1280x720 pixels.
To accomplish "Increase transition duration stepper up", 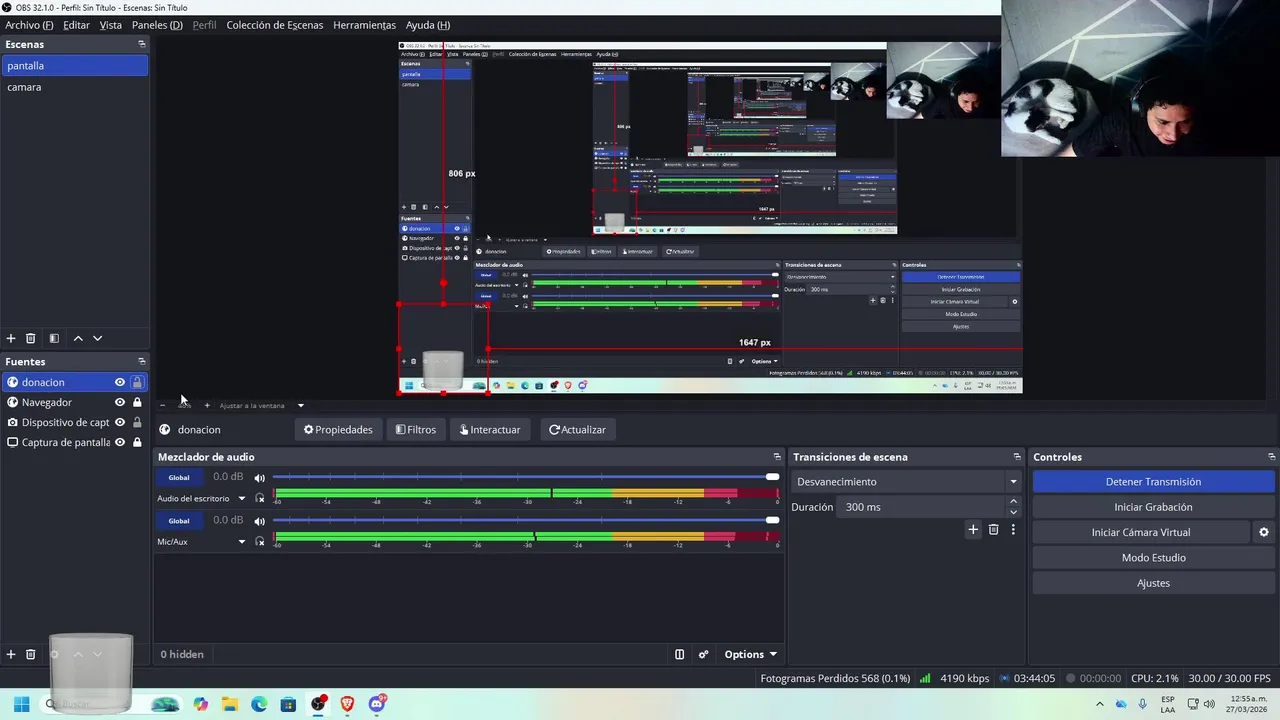I will click(x=1013, y=502).
